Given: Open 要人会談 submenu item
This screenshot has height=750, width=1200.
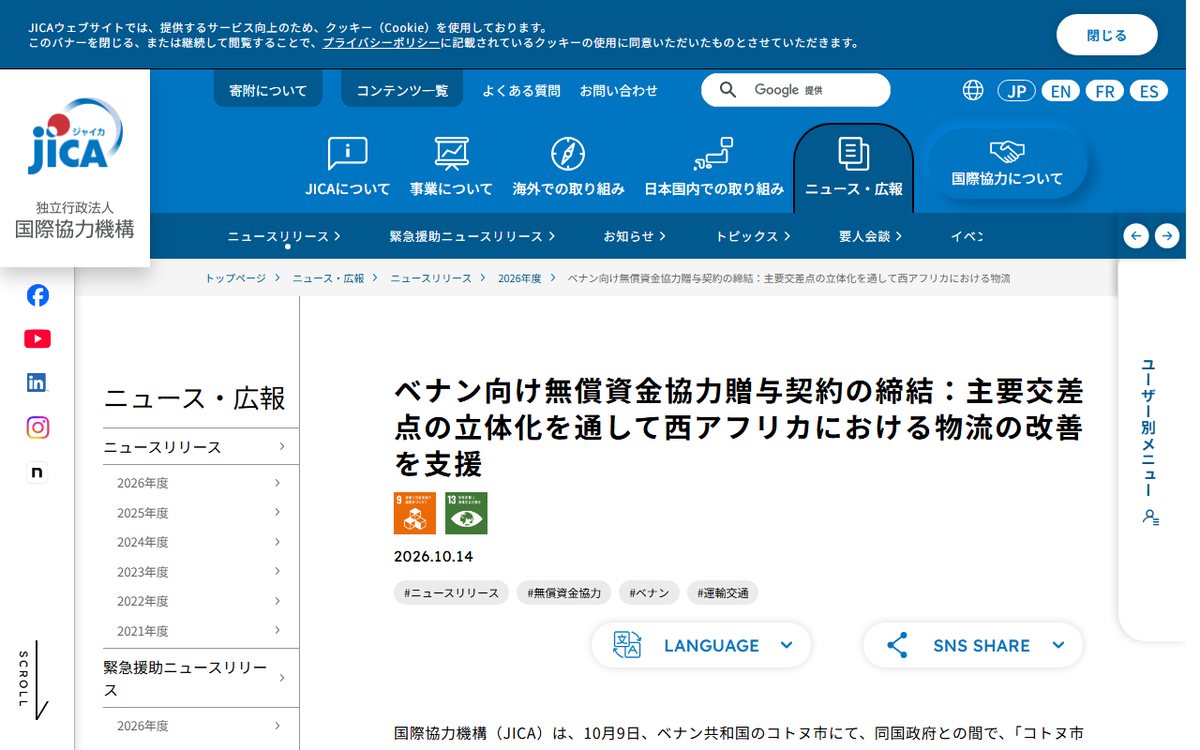Looking at the screenshot, I should 870,236.
